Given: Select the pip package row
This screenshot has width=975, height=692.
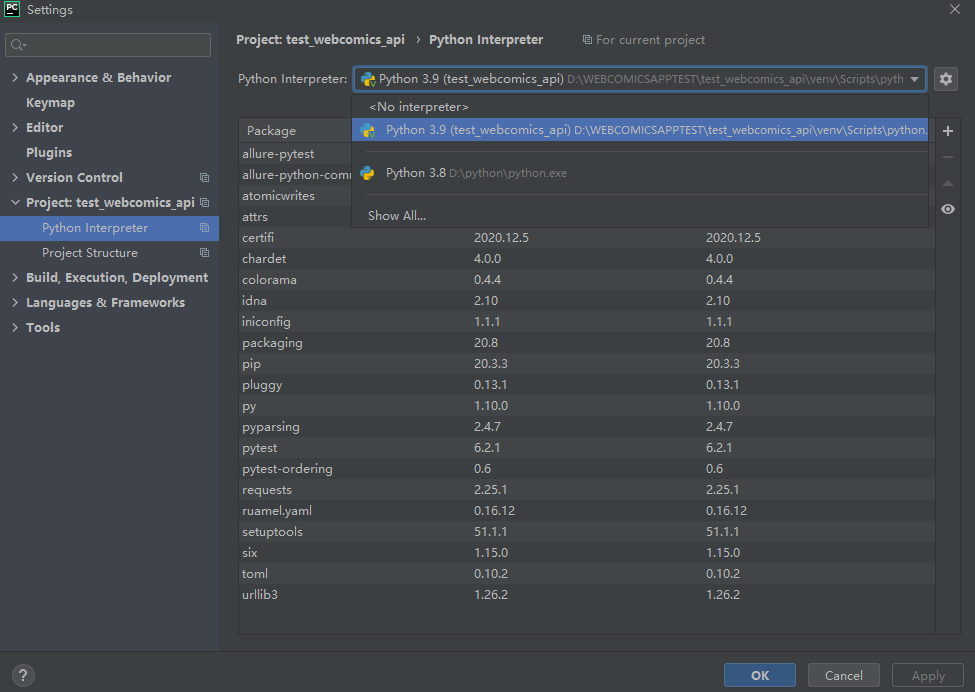Looking at the screenshot, I should pyautogui.click(x=587, y=364).
